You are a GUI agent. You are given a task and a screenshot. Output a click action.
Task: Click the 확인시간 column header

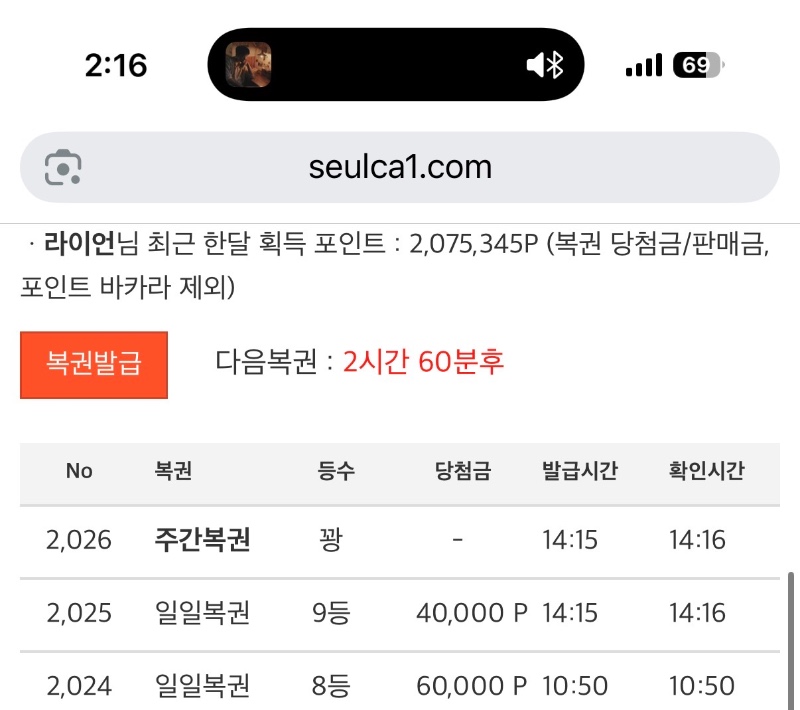point(707,471)
